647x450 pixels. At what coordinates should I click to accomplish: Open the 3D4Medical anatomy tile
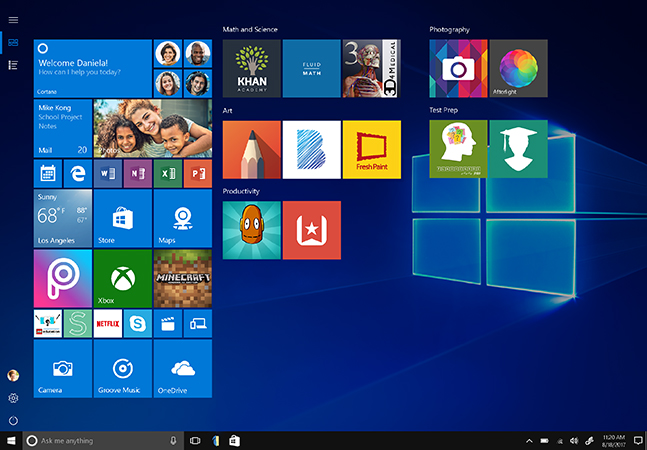click(371, 68)
